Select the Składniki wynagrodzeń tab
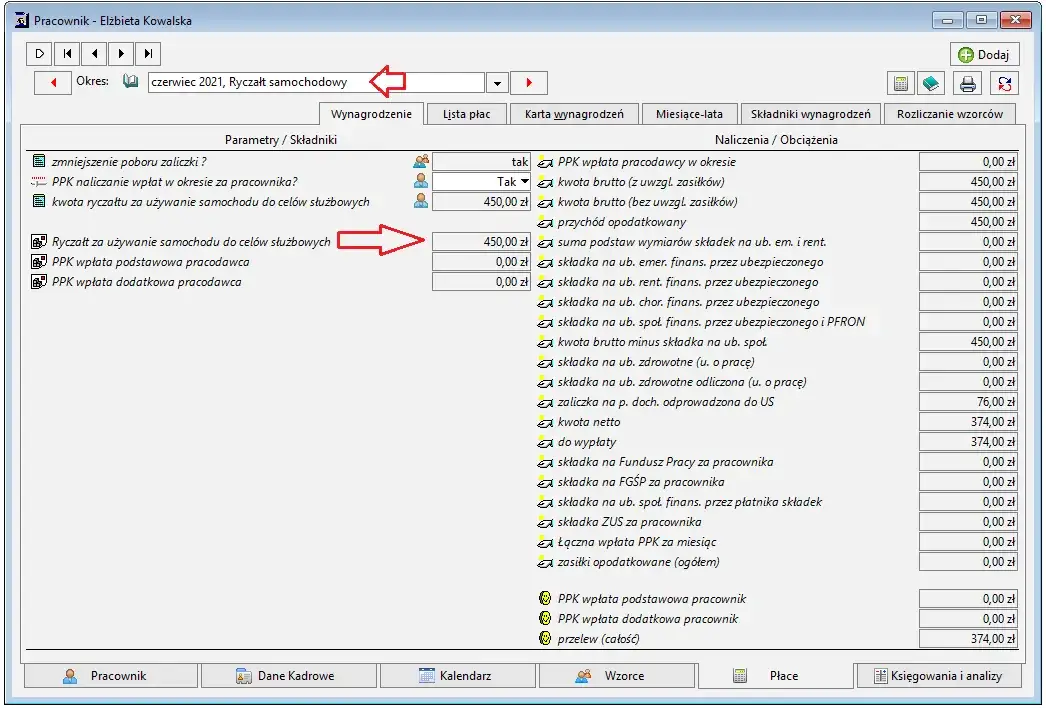 pyautogui.click(x=811, y=114)
